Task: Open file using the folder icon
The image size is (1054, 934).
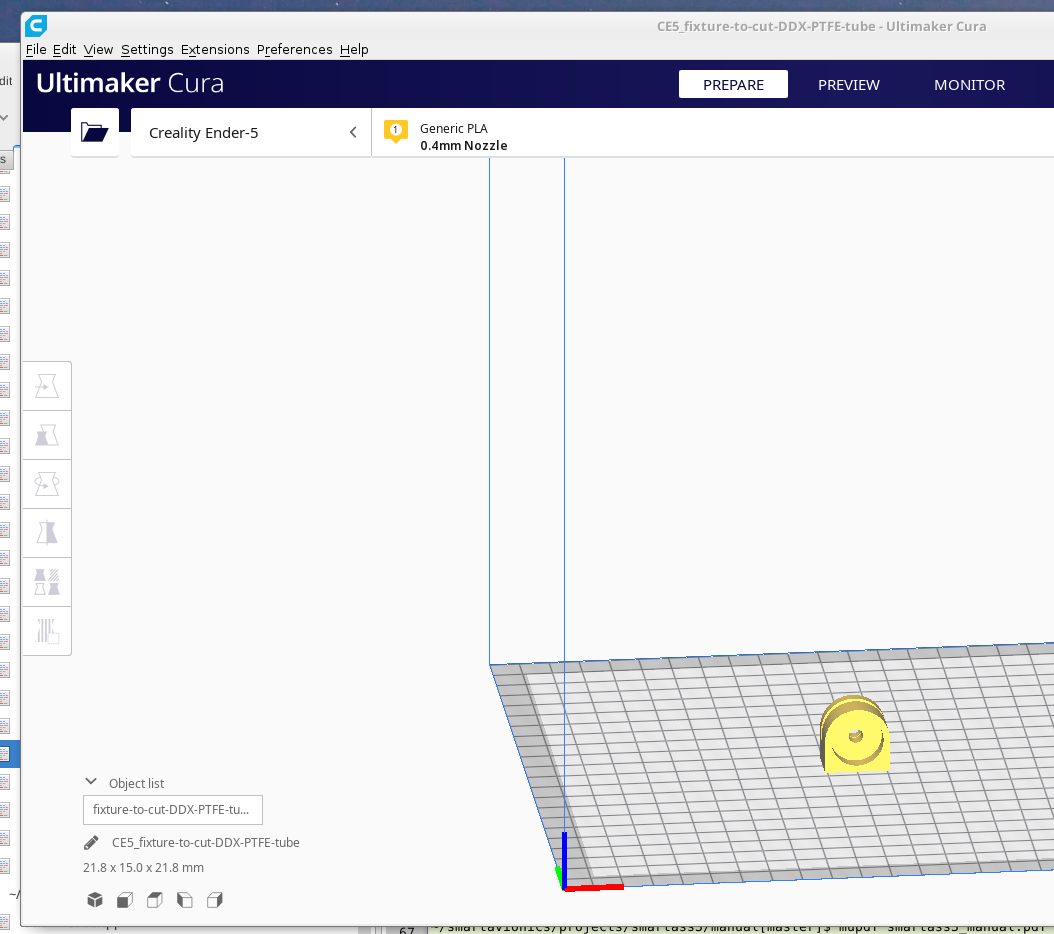Action: click(x=95, y=132)
